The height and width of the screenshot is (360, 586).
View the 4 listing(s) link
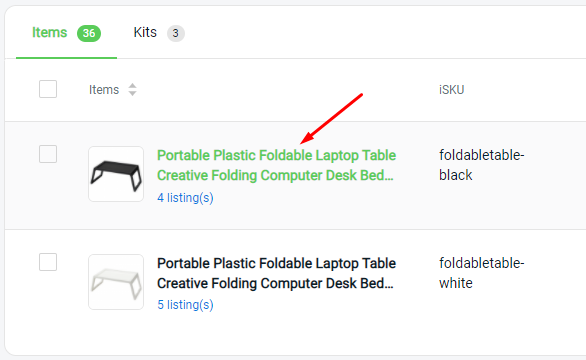coord(185,197)
